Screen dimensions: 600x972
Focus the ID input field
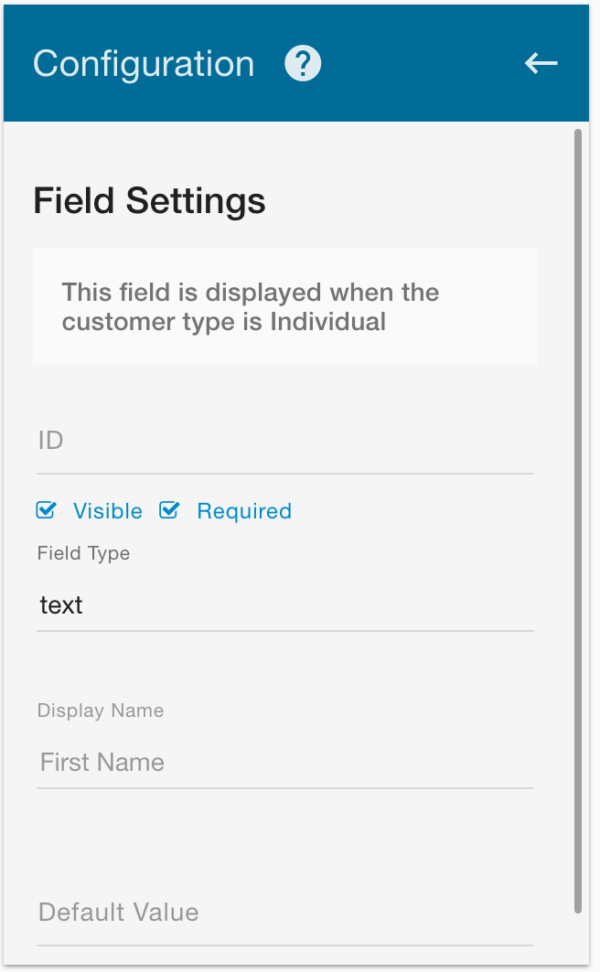click(x=285, y=441)
